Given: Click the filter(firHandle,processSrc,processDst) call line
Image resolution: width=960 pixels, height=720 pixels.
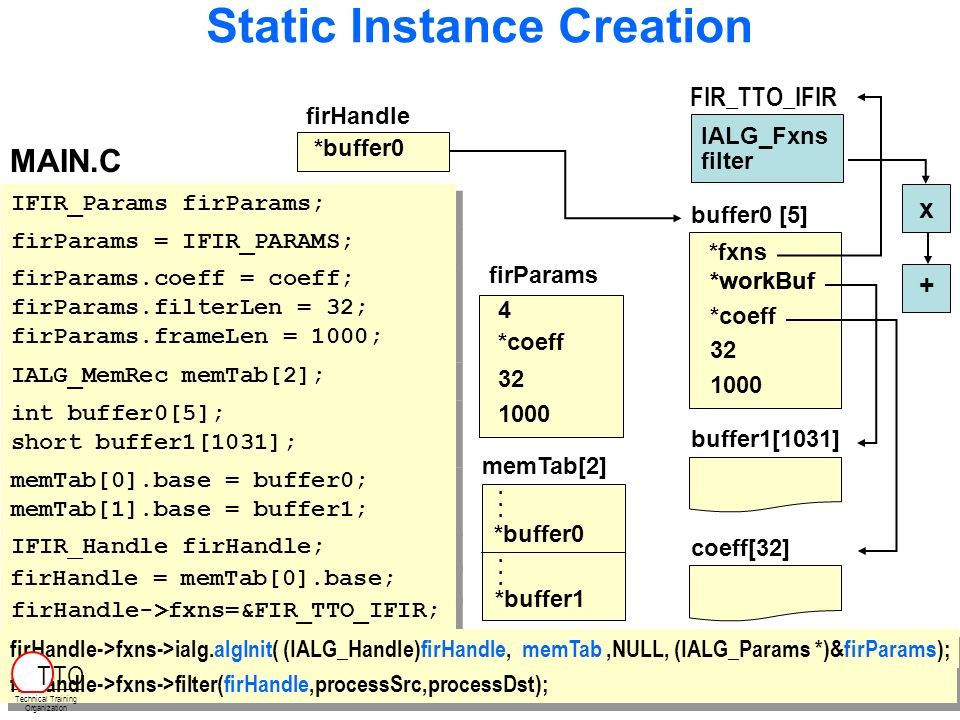Looking at the screenshot, I should tap(279, 684).
